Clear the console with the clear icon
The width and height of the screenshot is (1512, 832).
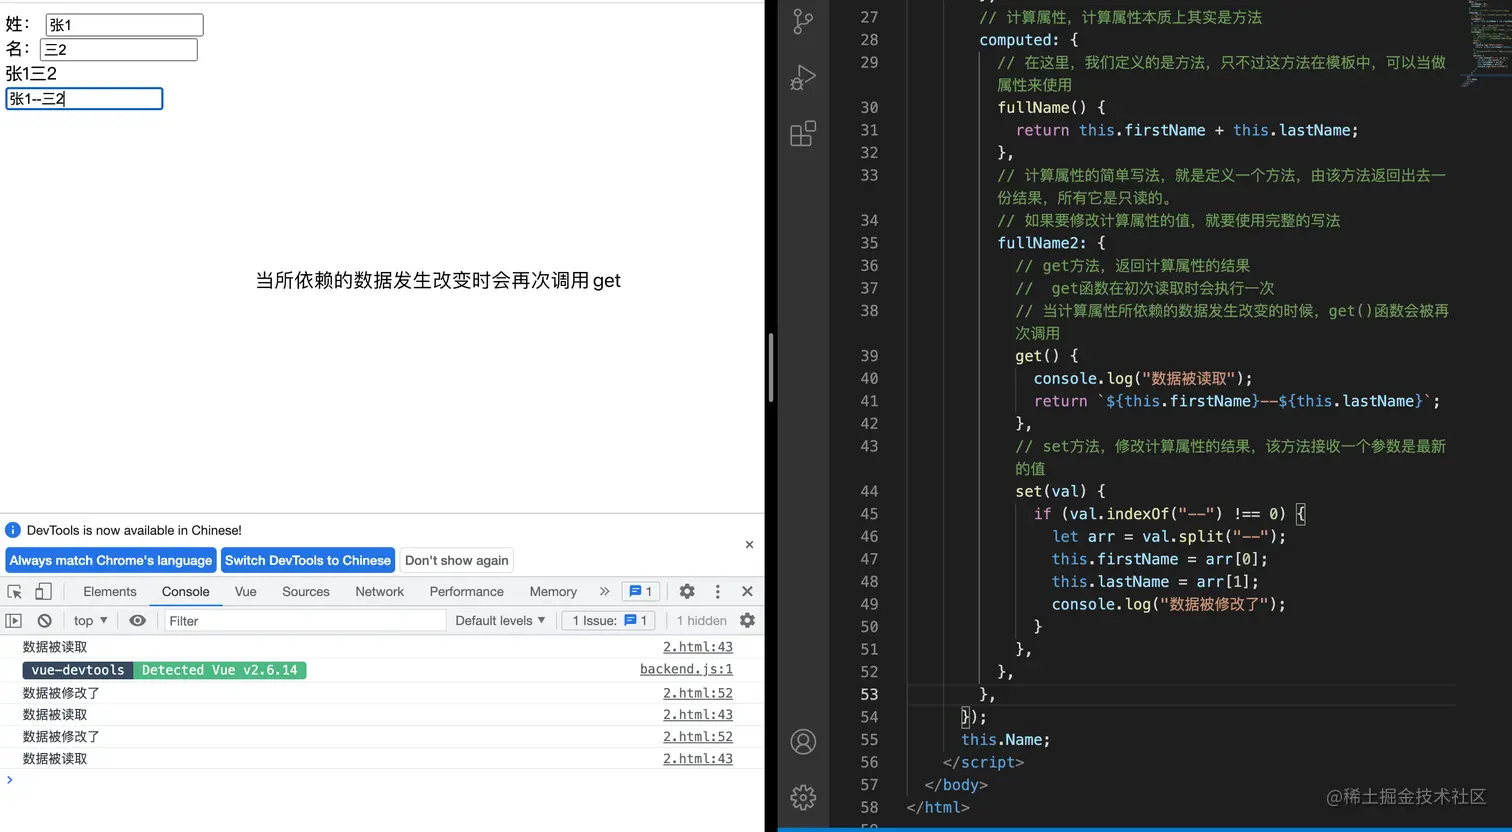coord(44,621)
